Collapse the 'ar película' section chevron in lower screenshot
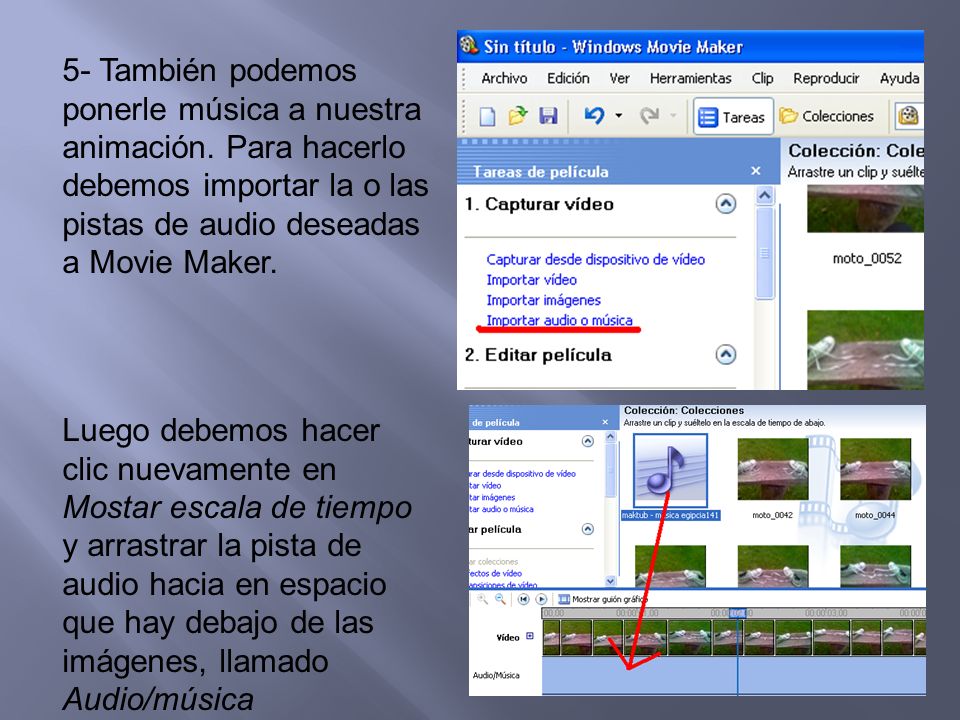The width and height of the screenshot is (960, 720). pos(587,529)
